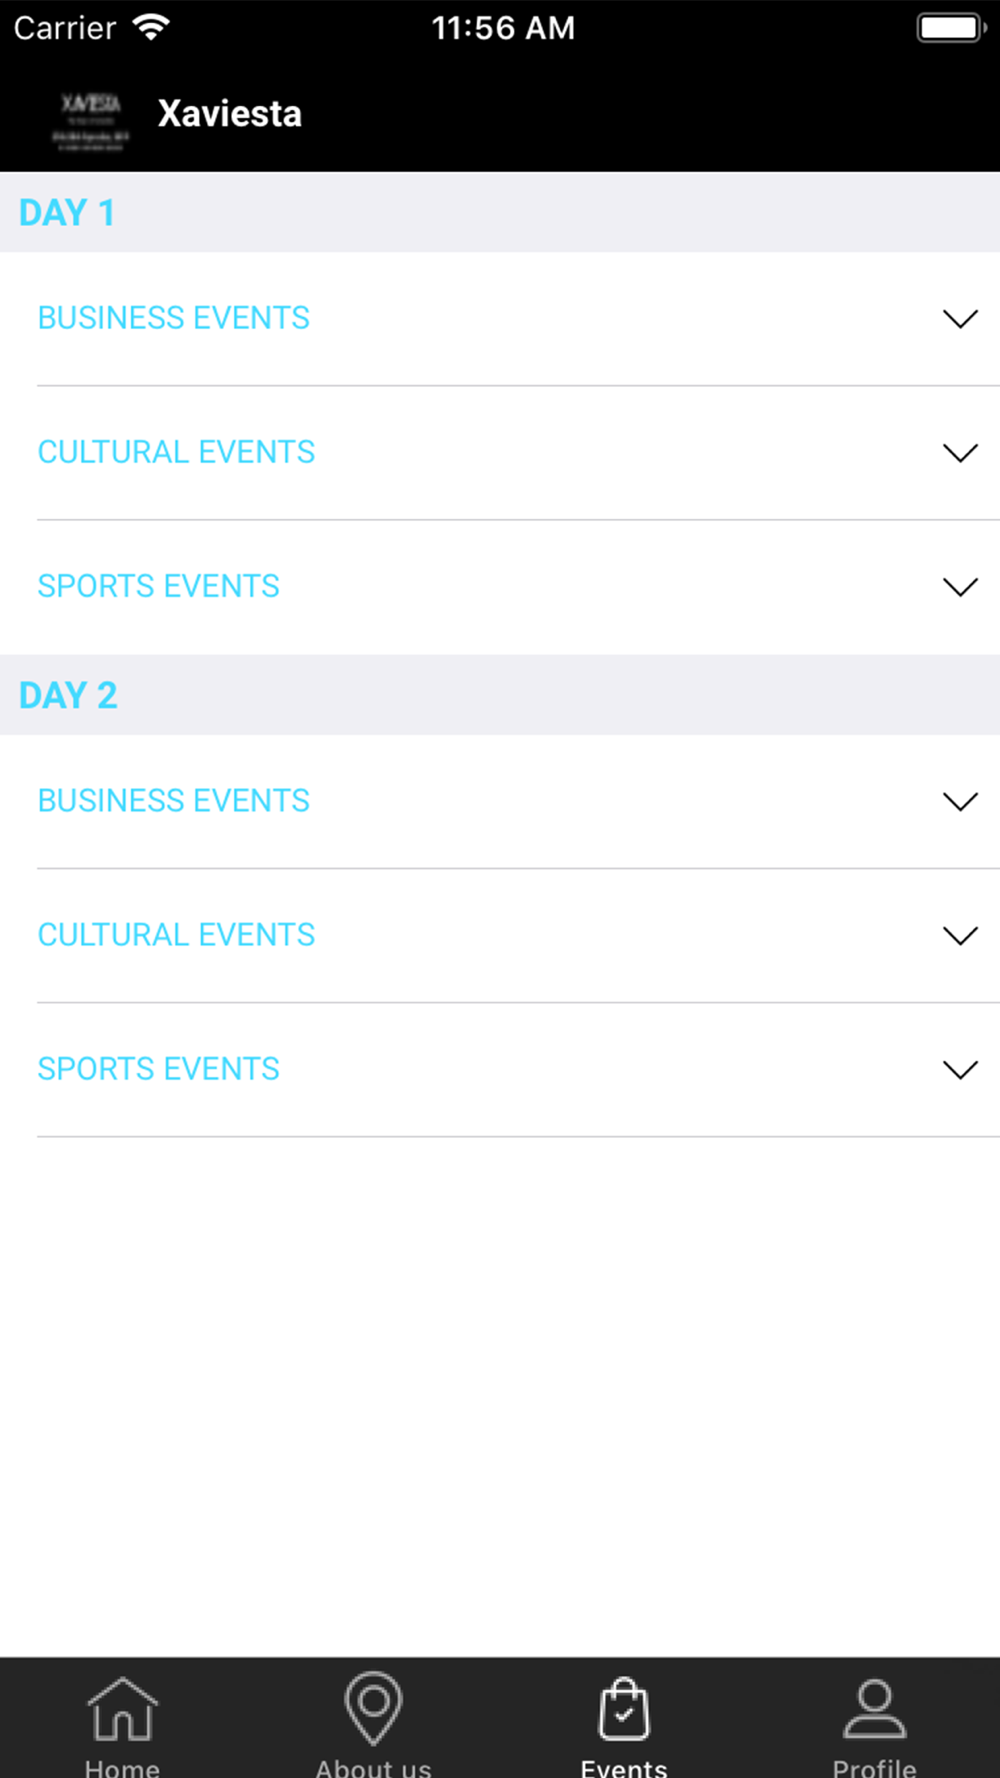Click the Wi-Fi status icon
Screen dimensions: 1000x1778
point(151,27)
